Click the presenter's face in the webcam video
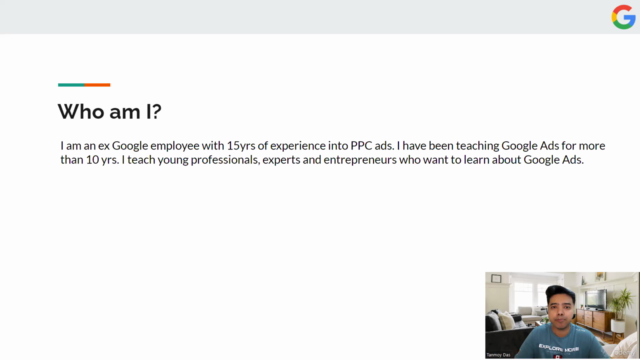 (562, 311)
